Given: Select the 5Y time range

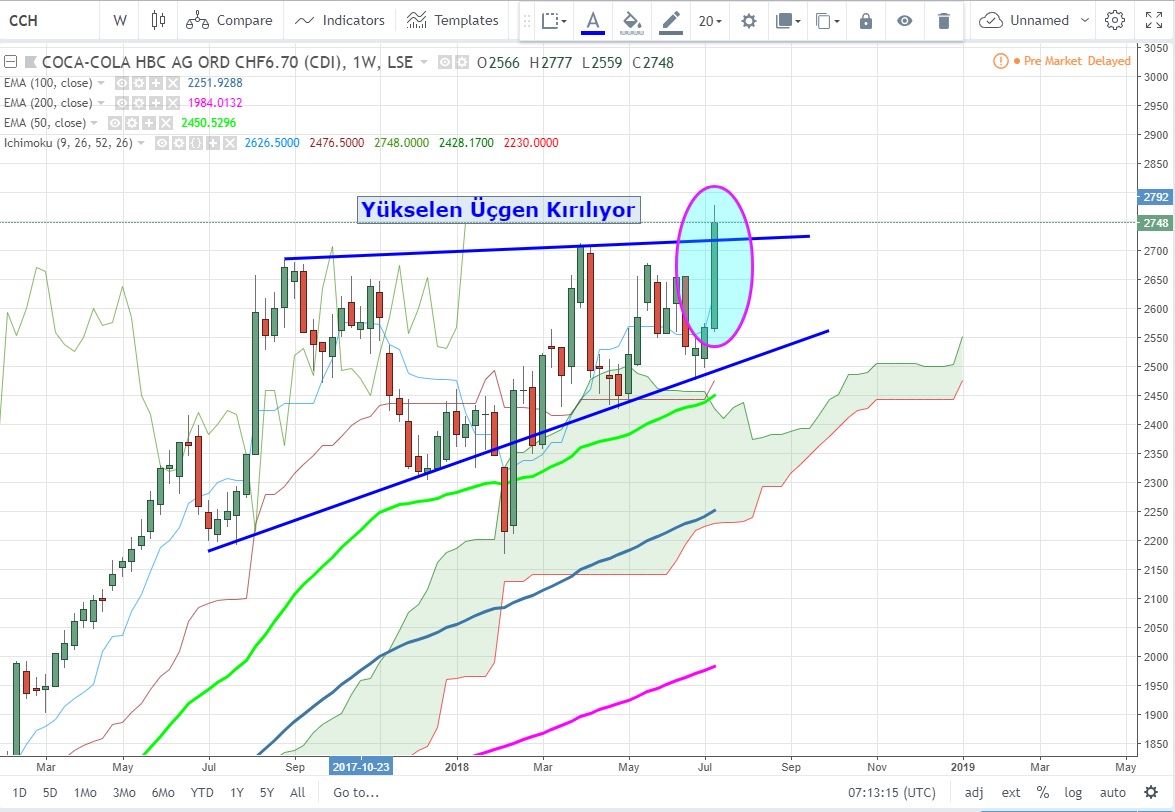Looking at the screenshot, I should [267, 793].
